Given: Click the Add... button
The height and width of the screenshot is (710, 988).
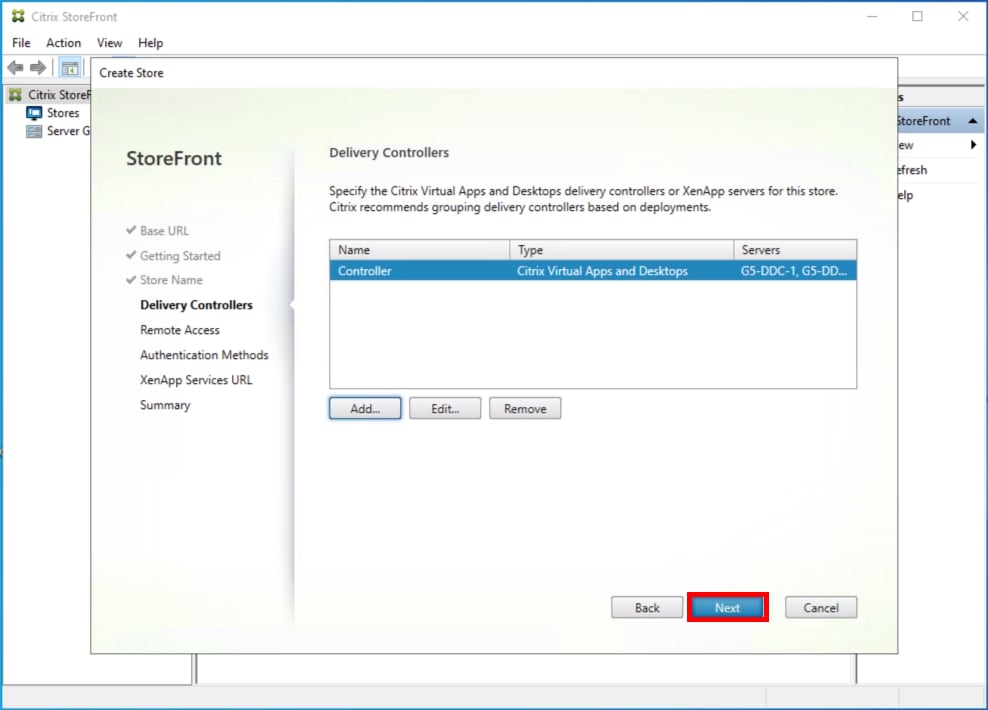Looking at the screenshot, I should click(x=365, y=408).
